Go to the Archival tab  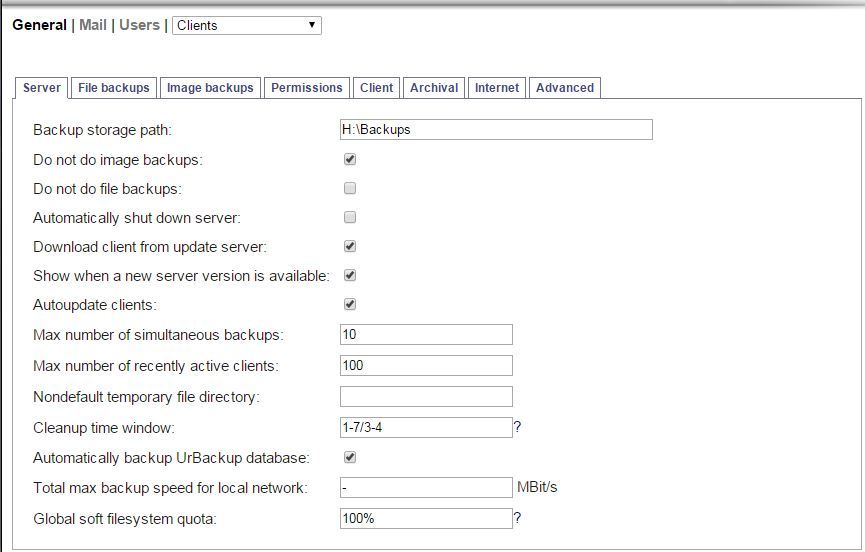coord(434,88)
